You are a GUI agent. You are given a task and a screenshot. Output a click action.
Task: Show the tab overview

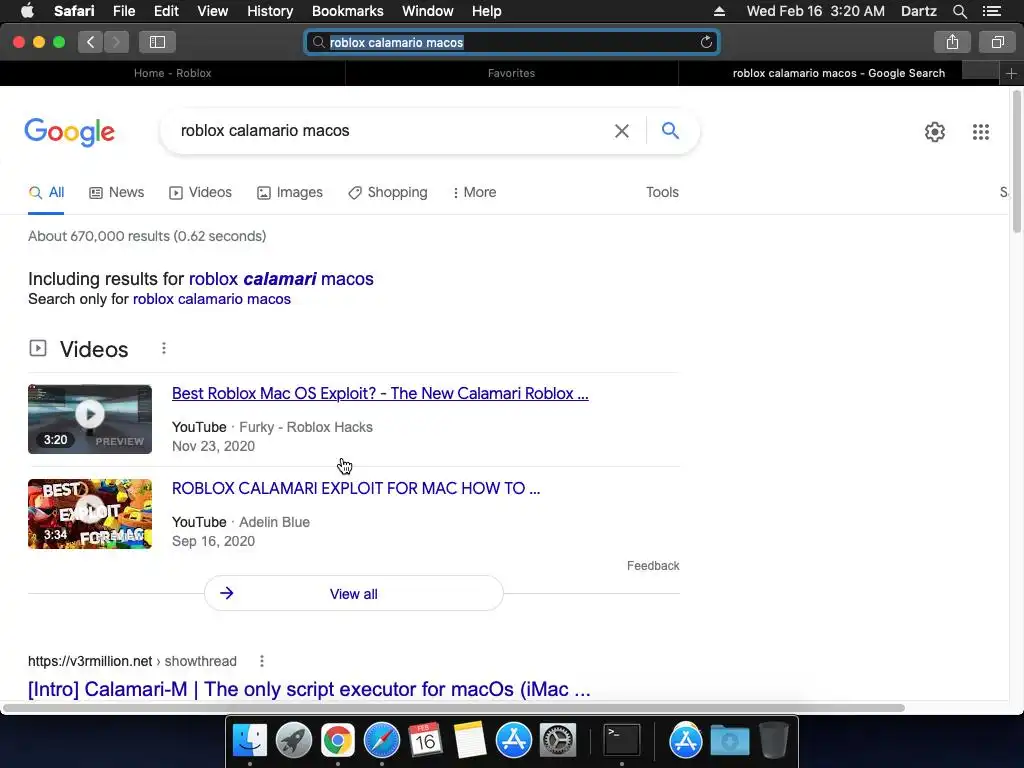997,42
